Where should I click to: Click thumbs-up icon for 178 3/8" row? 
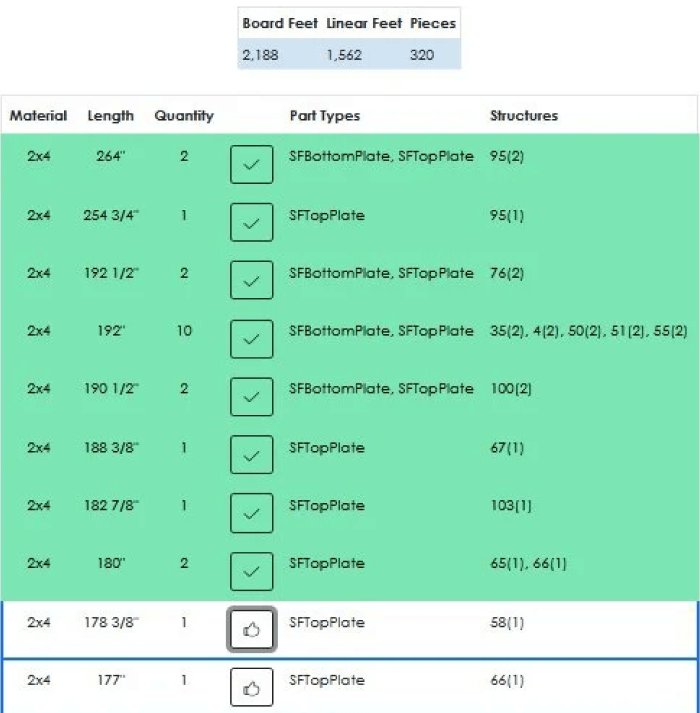251,630
